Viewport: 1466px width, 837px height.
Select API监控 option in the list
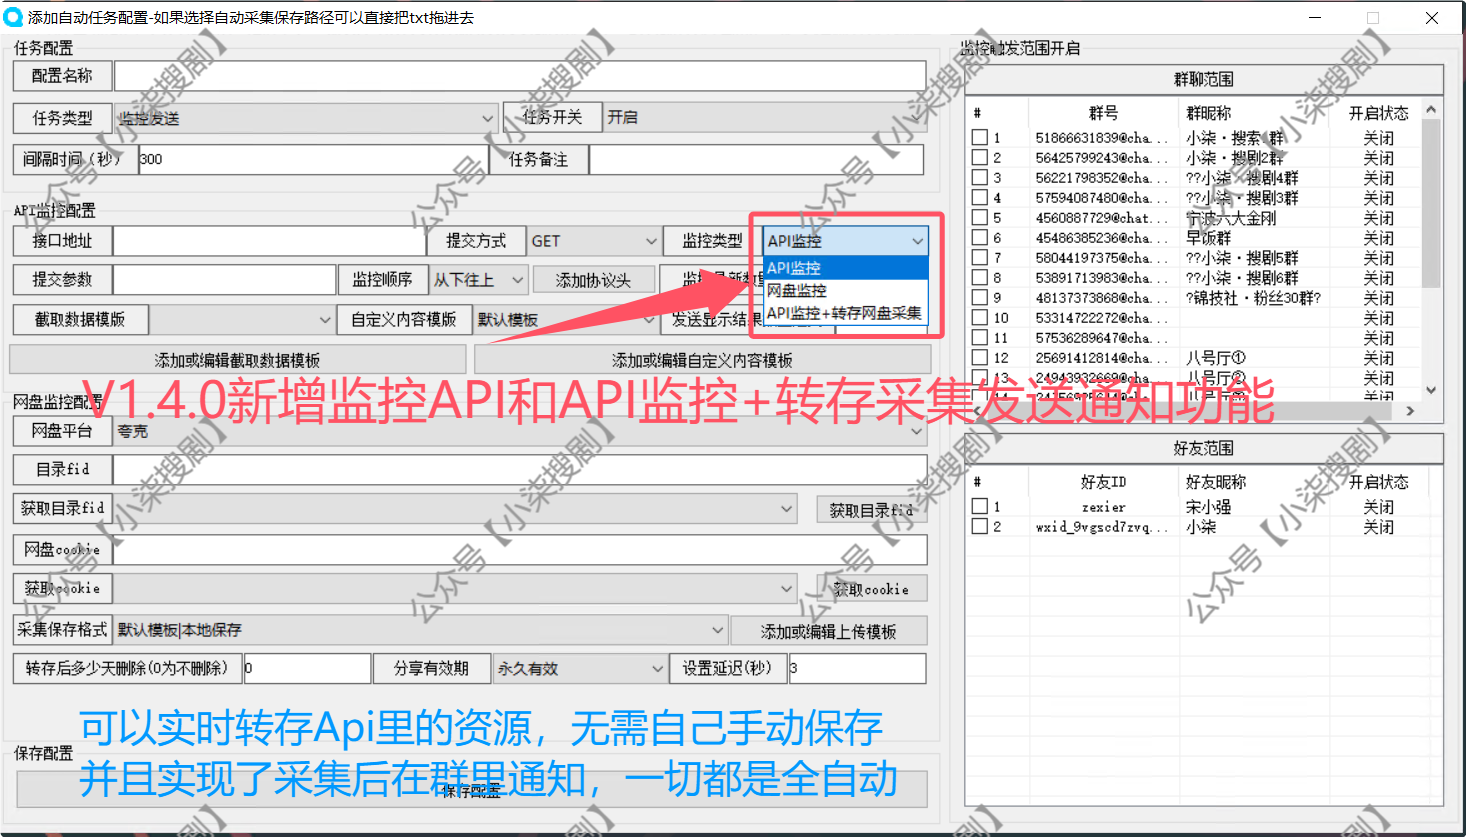(x=846, y=268)
